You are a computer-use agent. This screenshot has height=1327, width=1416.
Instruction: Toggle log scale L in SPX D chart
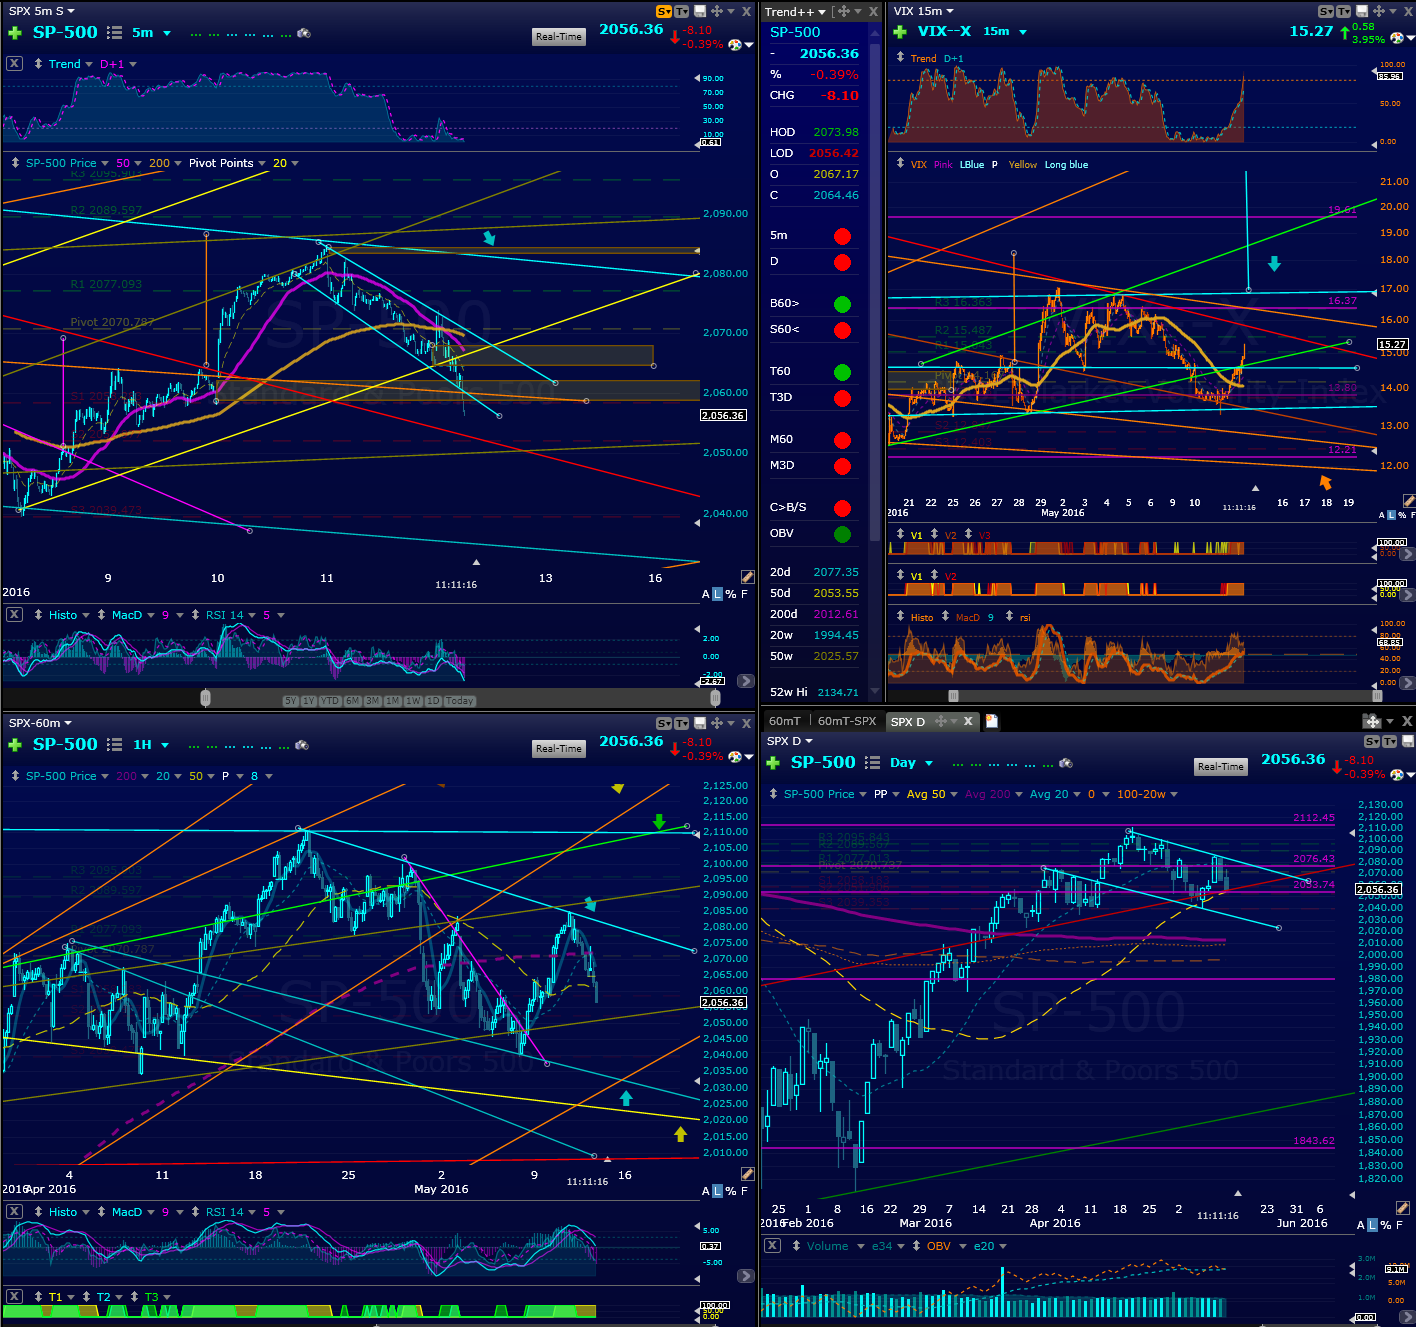pos(1372,1225)
